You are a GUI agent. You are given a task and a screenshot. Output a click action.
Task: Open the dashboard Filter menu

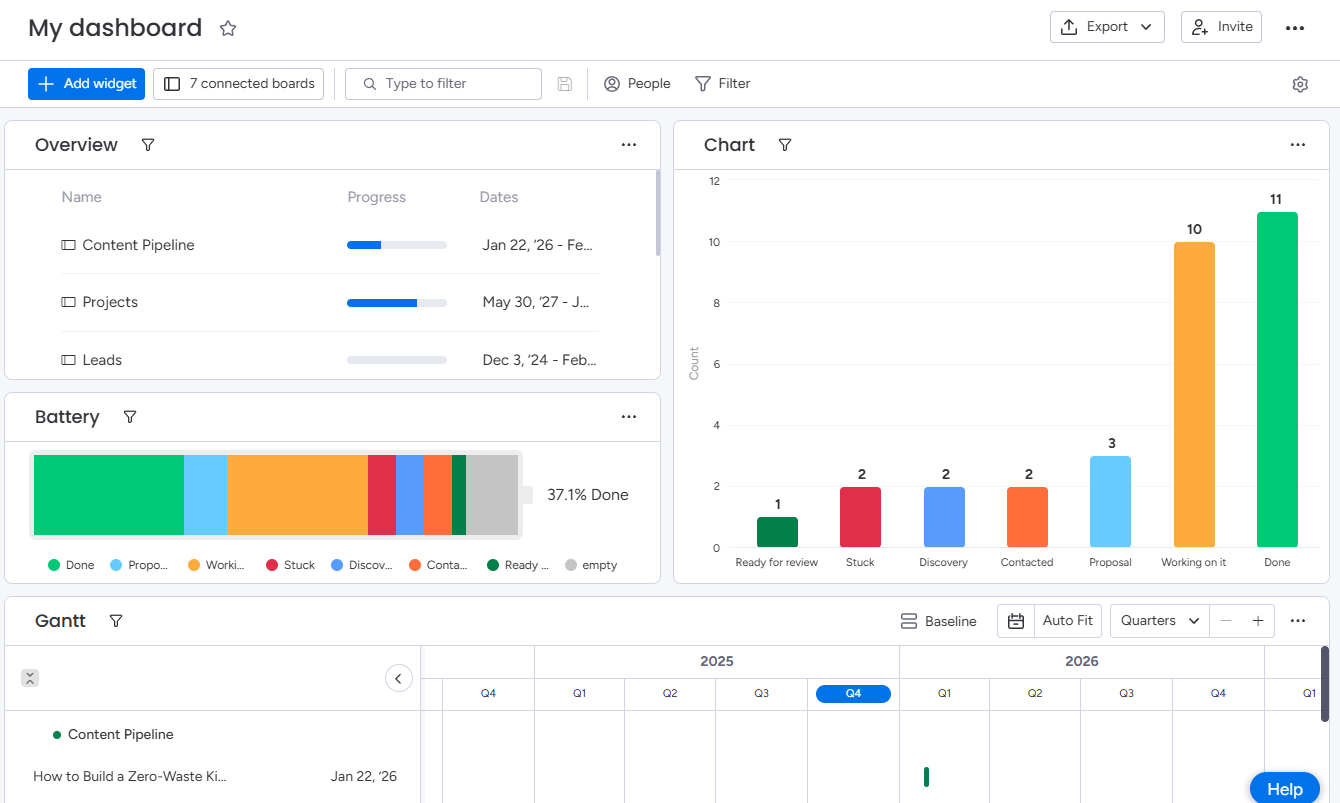tap(722, 84)
